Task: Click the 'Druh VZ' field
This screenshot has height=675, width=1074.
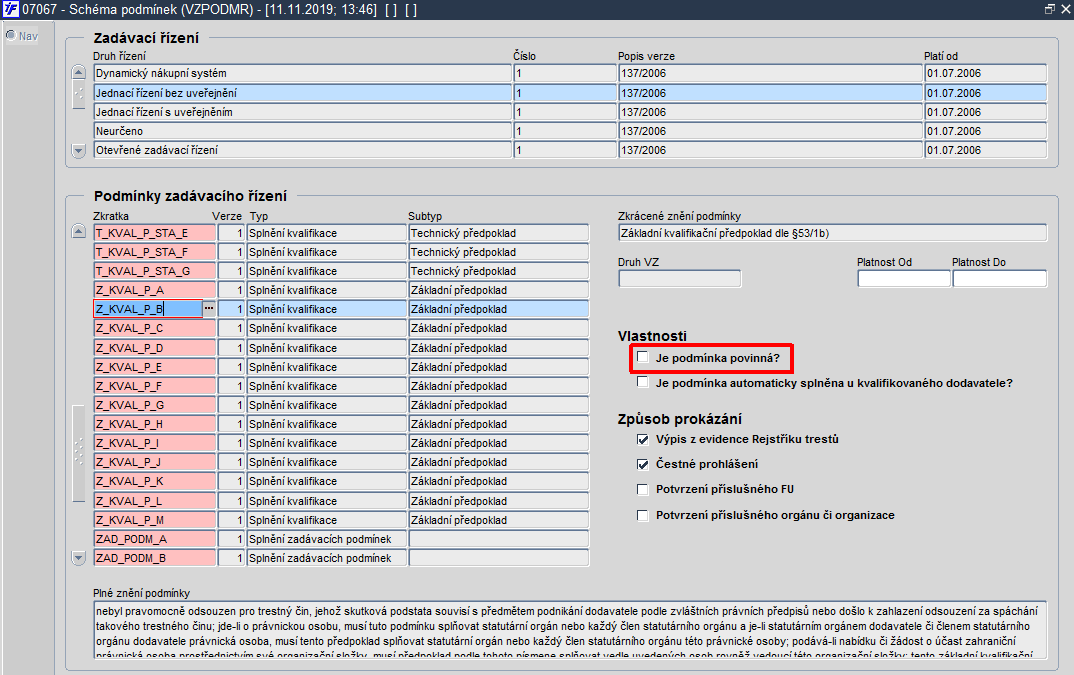Action: click(x=679, y=278)
